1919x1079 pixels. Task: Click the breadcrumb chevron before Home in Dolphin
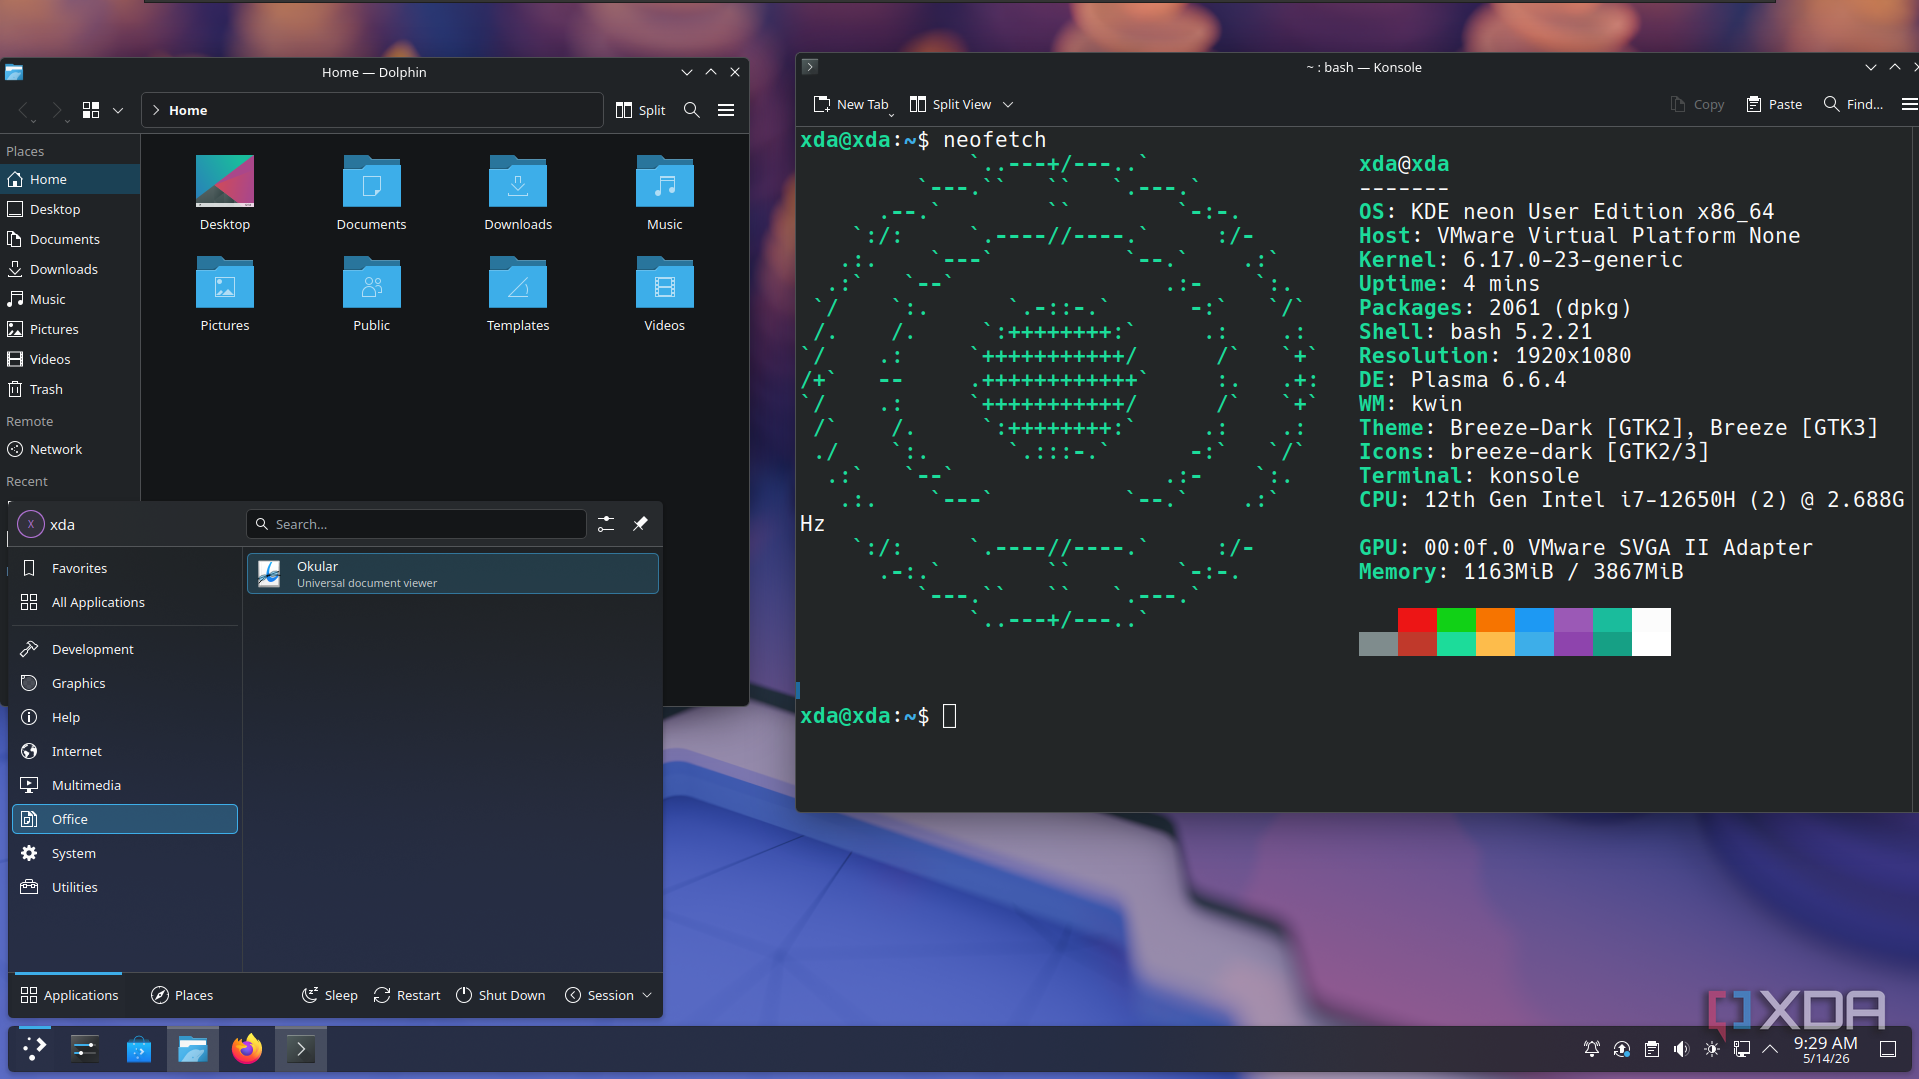(156, 110)
